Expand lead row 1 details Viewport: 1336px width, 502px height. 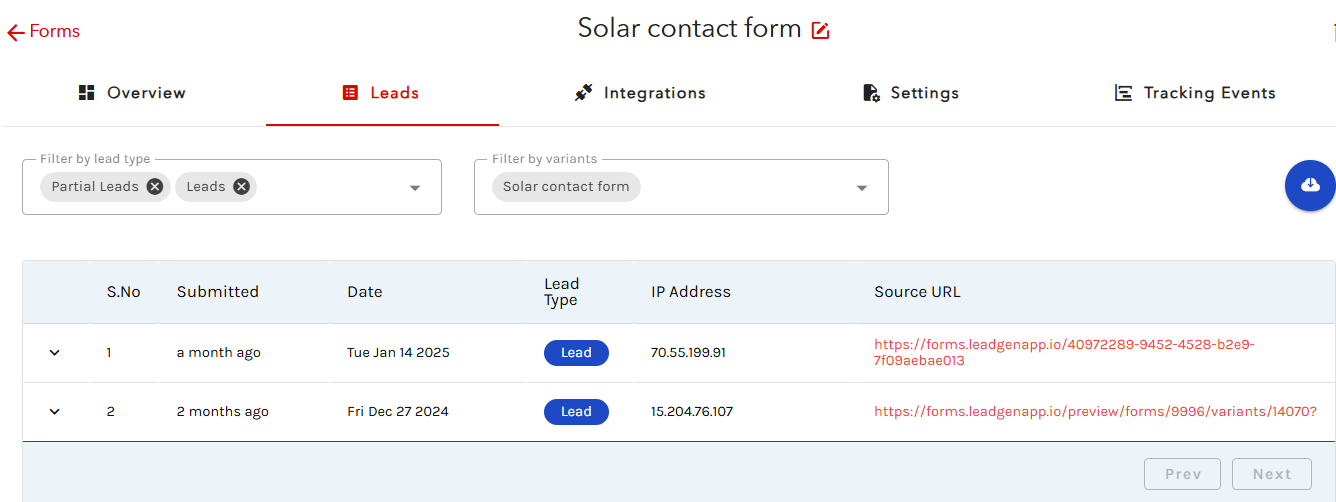point(55,352)
